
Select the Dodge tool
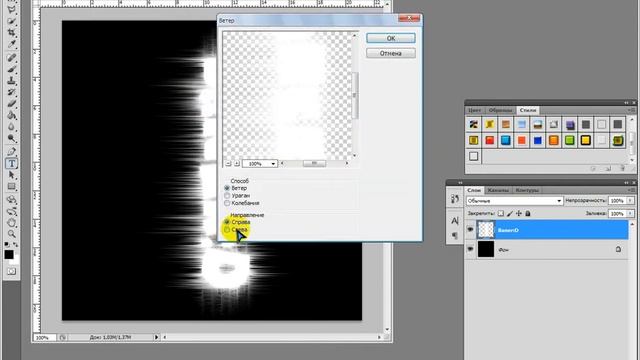click(x=11, y=138)
